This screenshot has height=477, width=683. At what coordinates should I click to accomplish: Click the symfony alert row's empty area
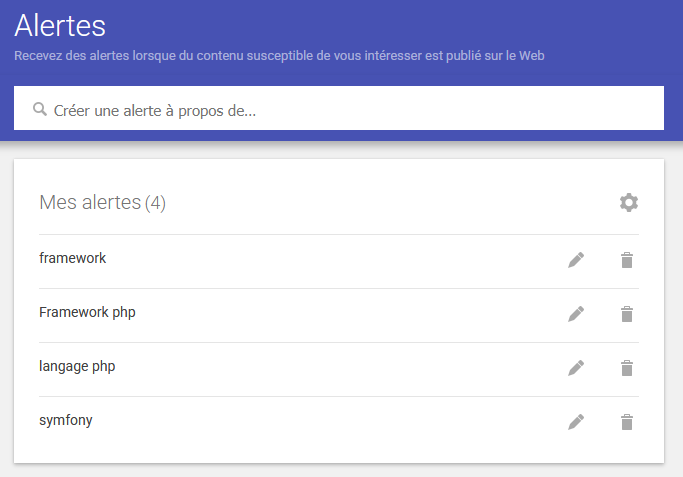(335, 423)
